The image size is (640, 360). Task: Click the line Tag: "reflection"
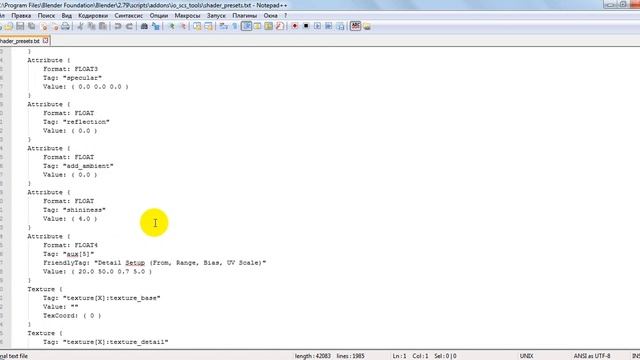tap(76, 122)
